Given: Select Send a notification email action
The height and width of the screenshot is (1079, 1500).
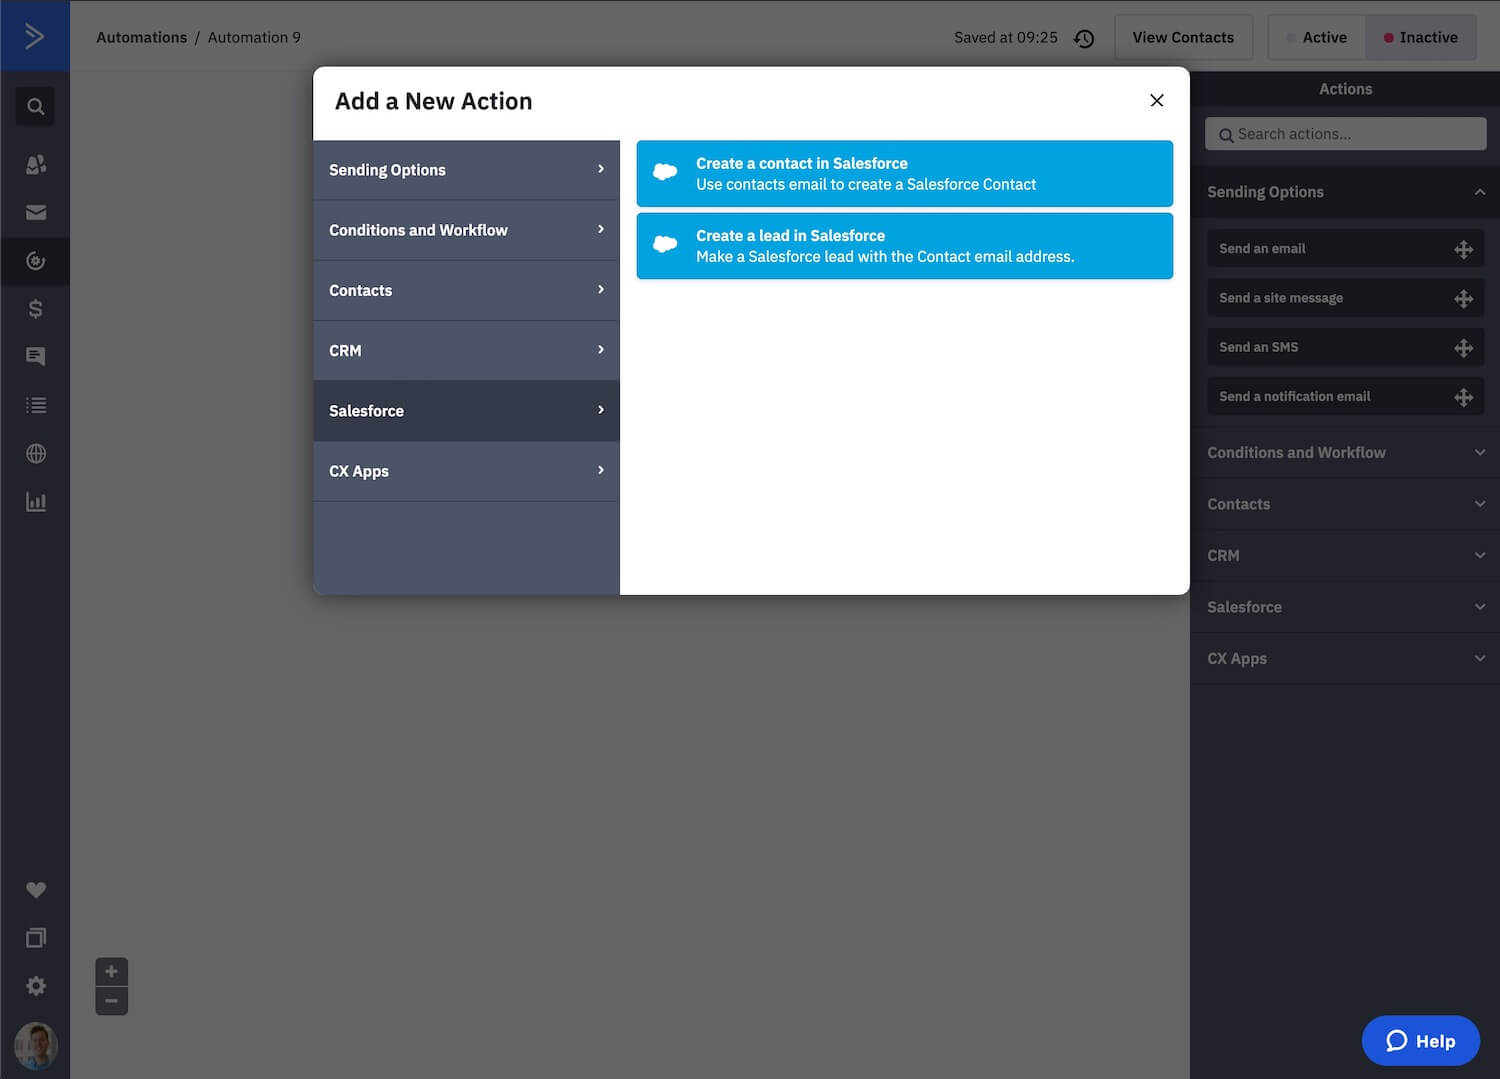Looking at the screenshot, I should 1345,397.
